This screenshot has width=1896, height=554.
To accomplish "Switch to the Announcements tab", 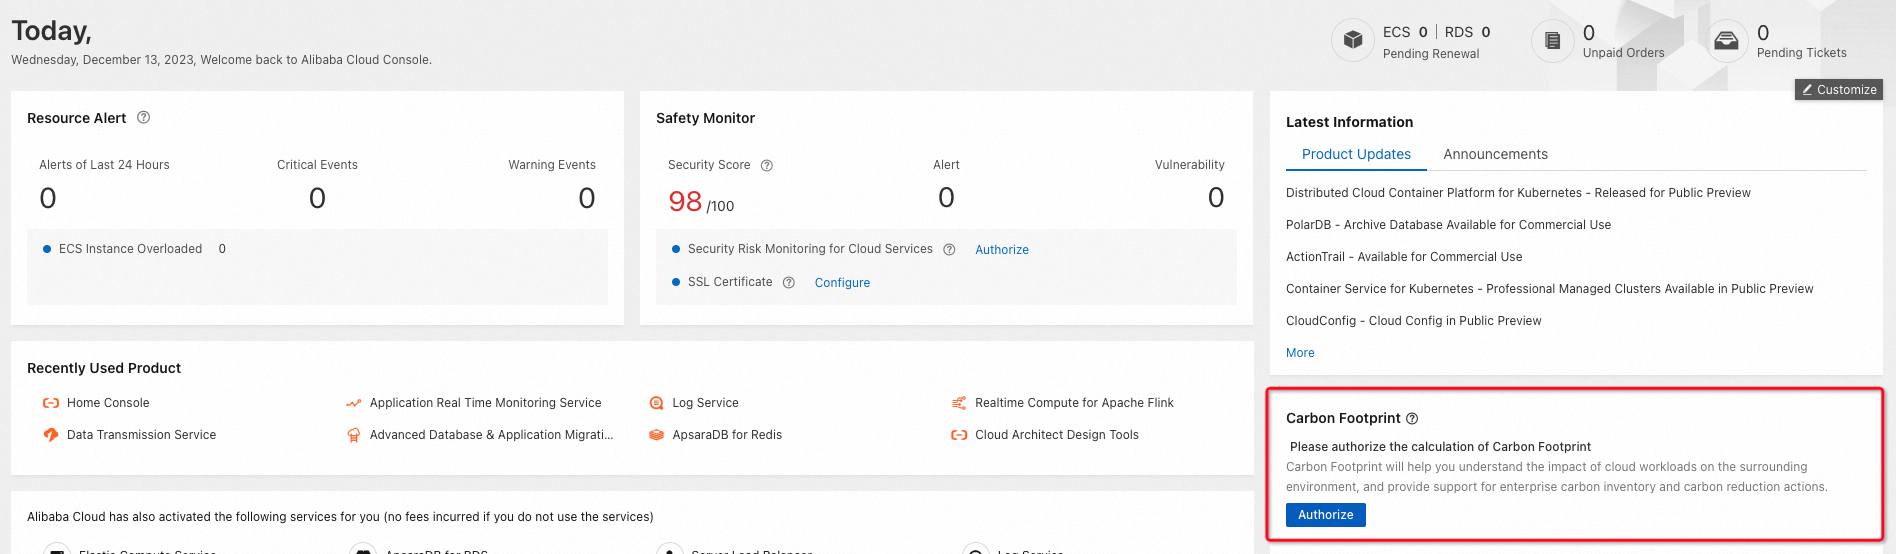I will click(1495, 154).
